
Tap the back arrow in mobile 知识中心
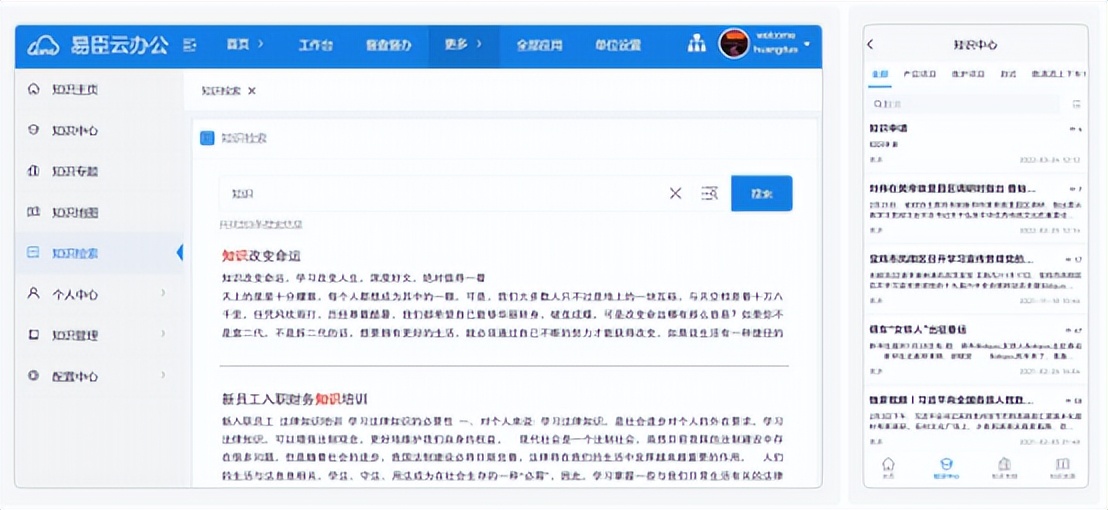(871, 45)
